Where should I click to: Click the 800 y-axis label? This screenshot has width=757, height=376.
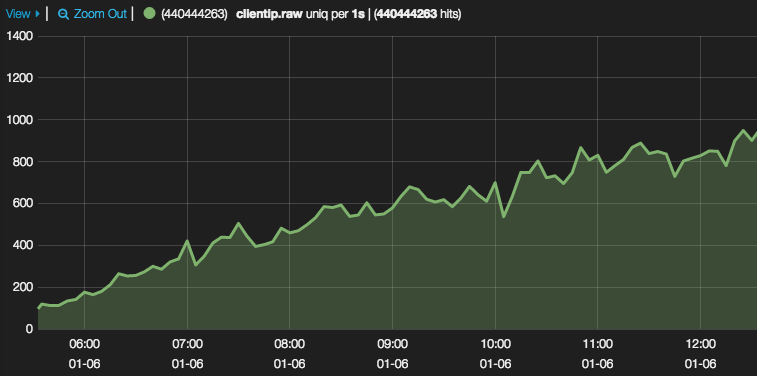point(23,162)
